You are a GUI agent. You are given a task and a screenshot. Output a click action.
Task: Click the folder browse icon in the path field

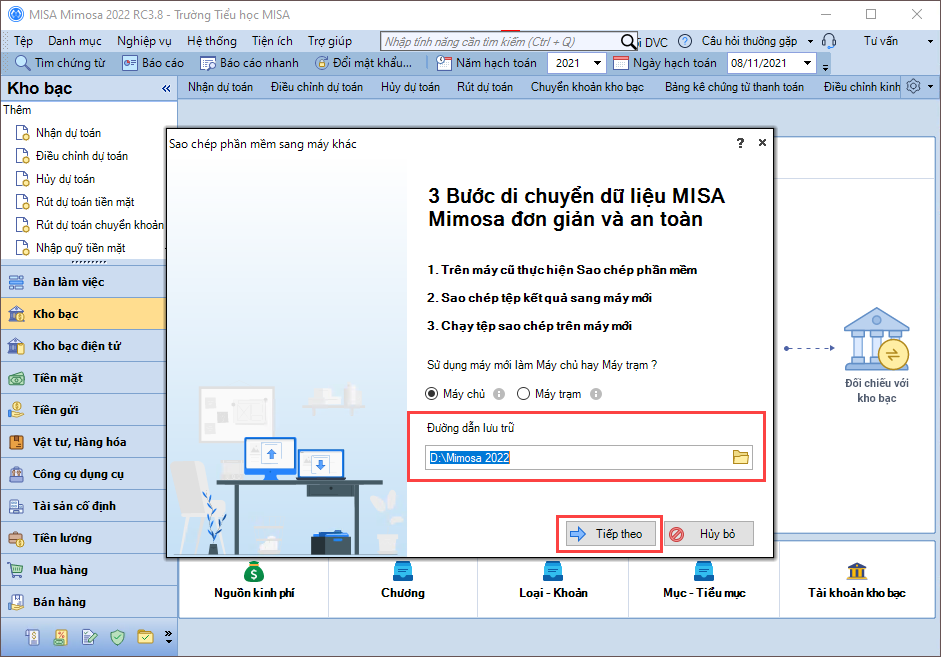[741, 457]
